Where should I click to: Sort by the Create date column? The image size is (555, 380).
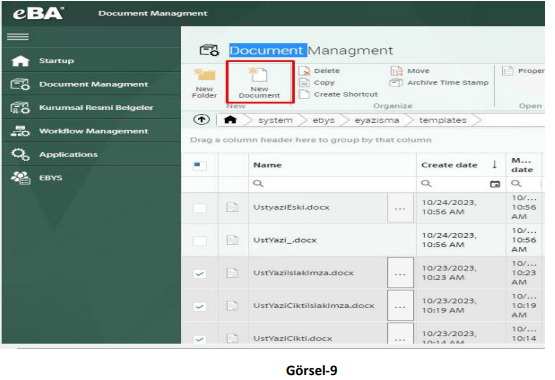[x=461, y=165]
